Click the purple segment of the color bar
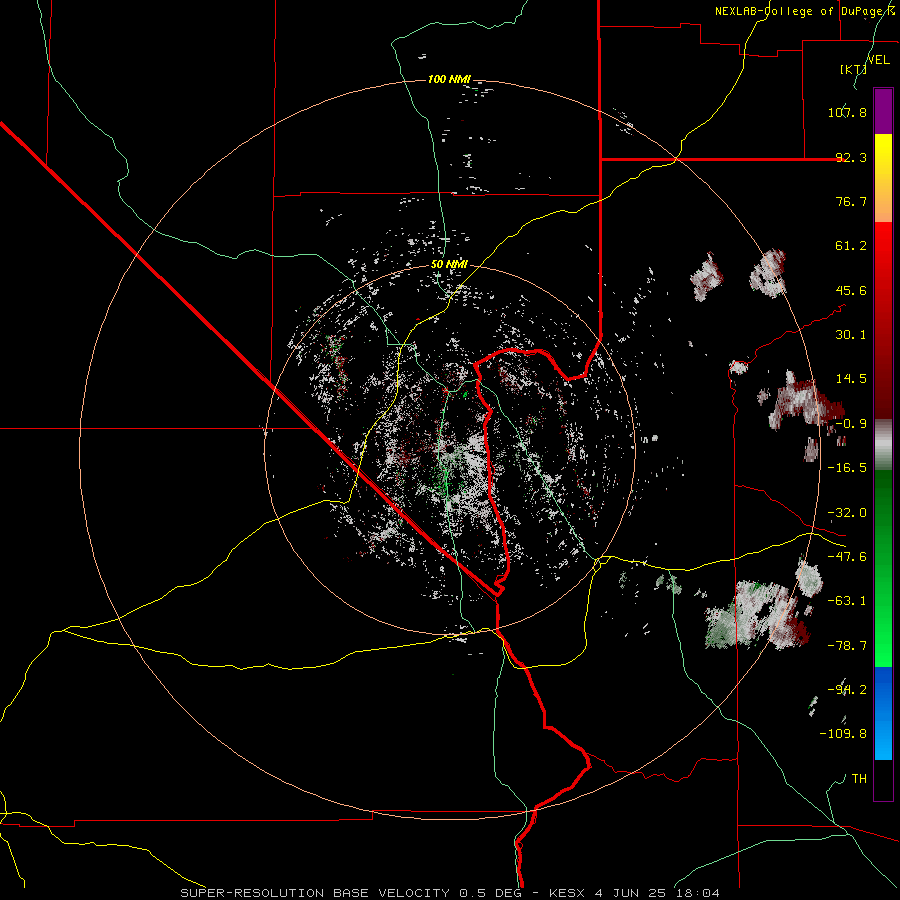The width and height of the screenshot is (900, 900). click(x=883, y=111)
